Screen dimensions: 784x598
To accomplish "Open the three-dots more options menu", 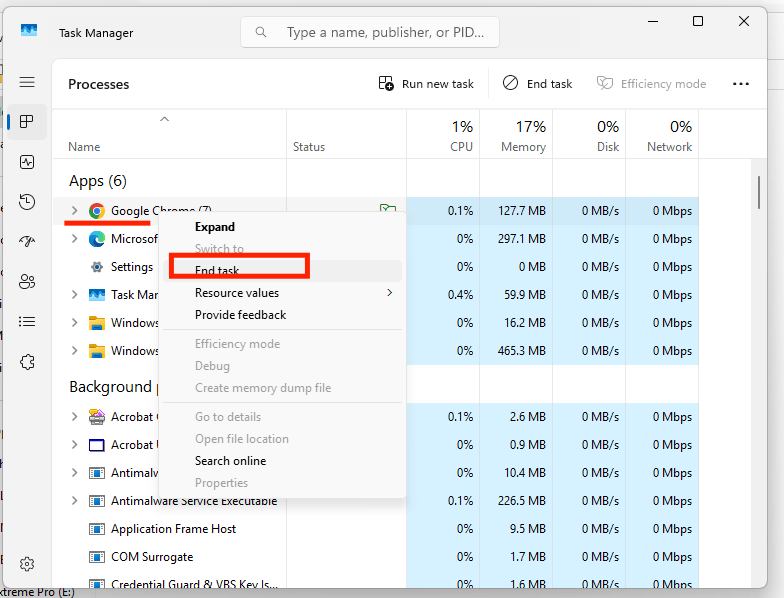I will [740, 84].
